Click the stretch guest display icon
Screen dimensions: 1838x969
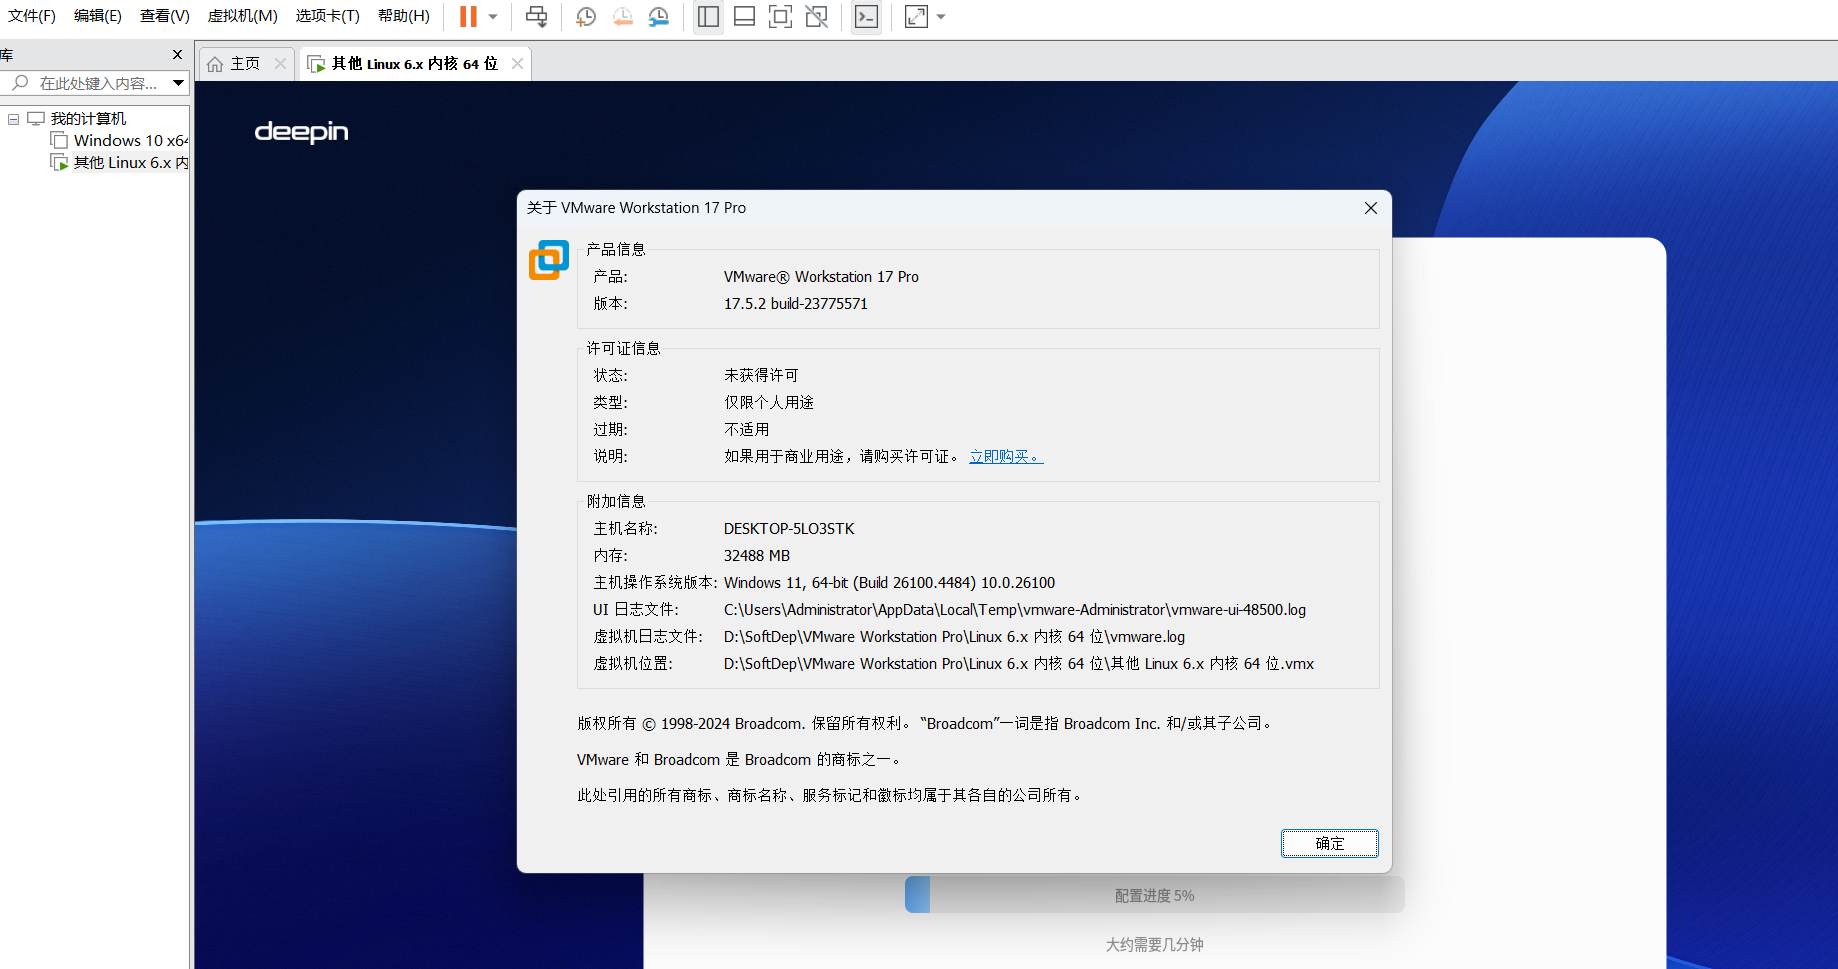pyautogui.click(x=916, y=16)
